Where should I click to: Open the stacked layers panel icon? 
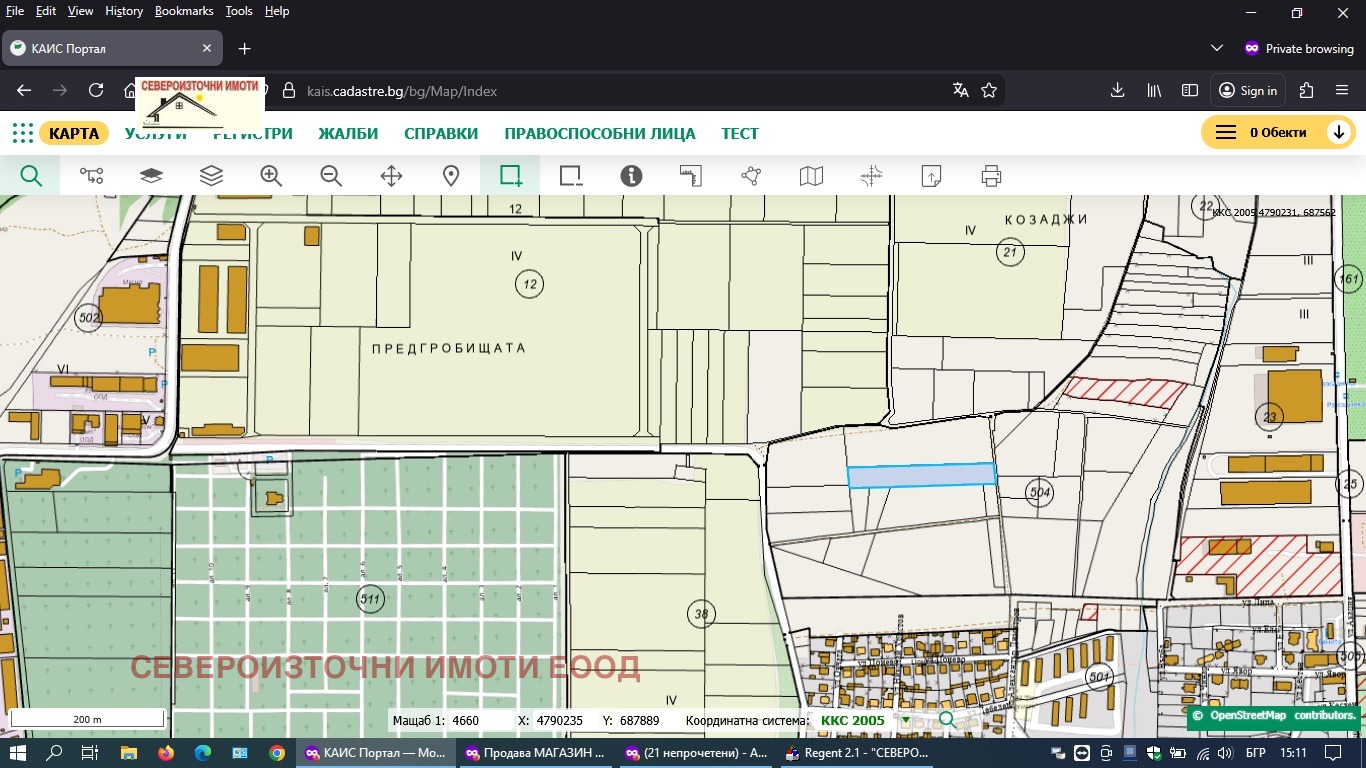tap(211, 176)
